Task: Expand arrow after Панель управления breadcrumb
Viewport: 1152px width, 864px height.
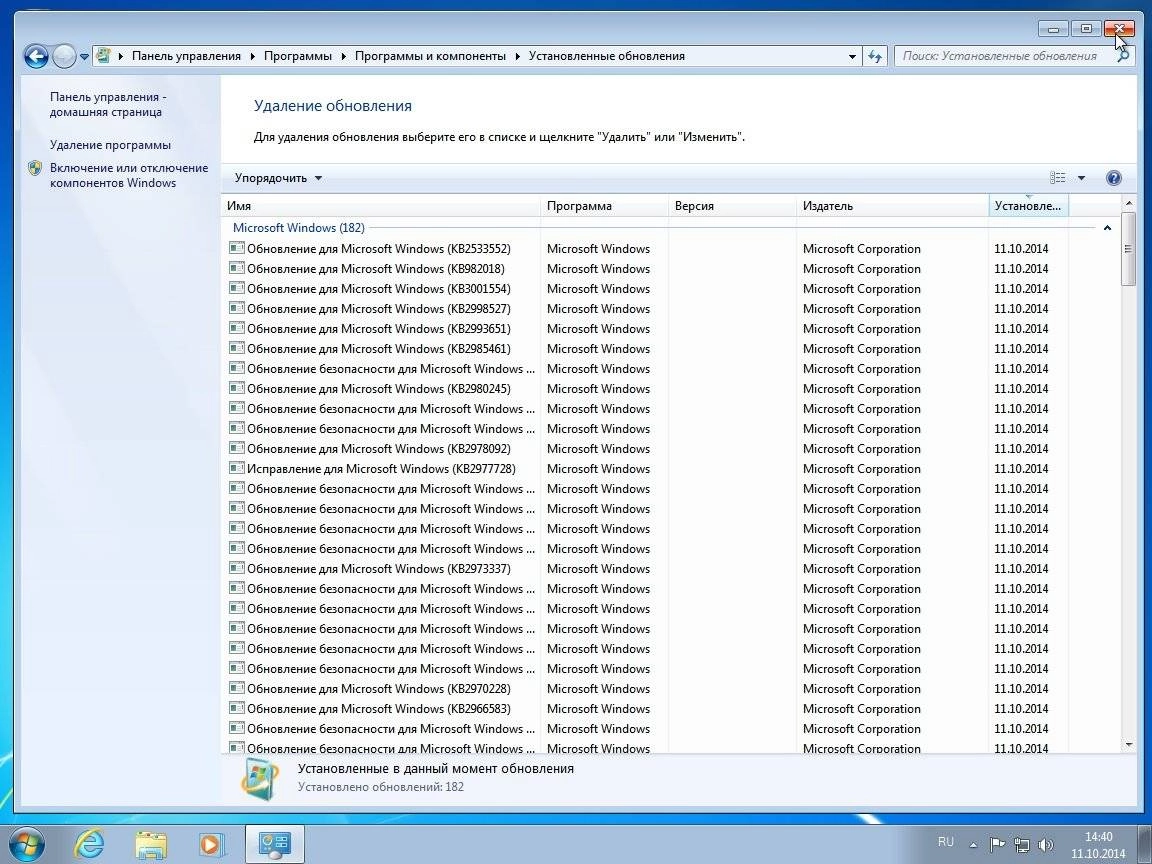Action: point(252,56)
